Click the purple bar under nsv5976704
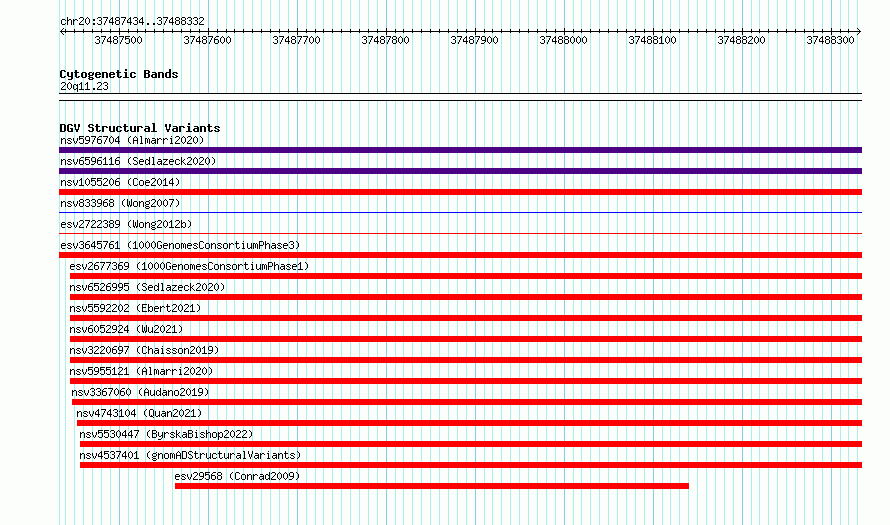 point(460,150)
